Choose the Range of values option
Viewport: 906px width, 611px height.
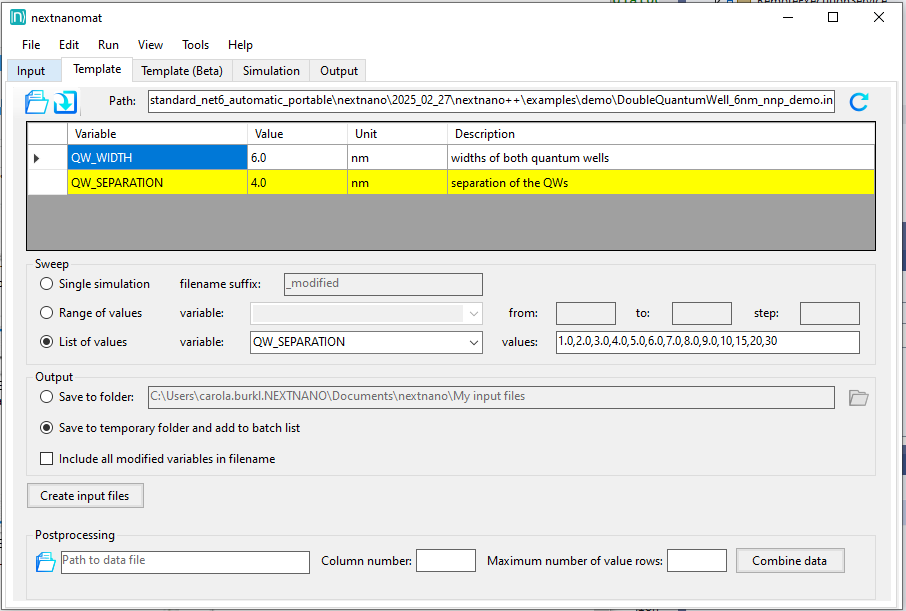[47, 313]
